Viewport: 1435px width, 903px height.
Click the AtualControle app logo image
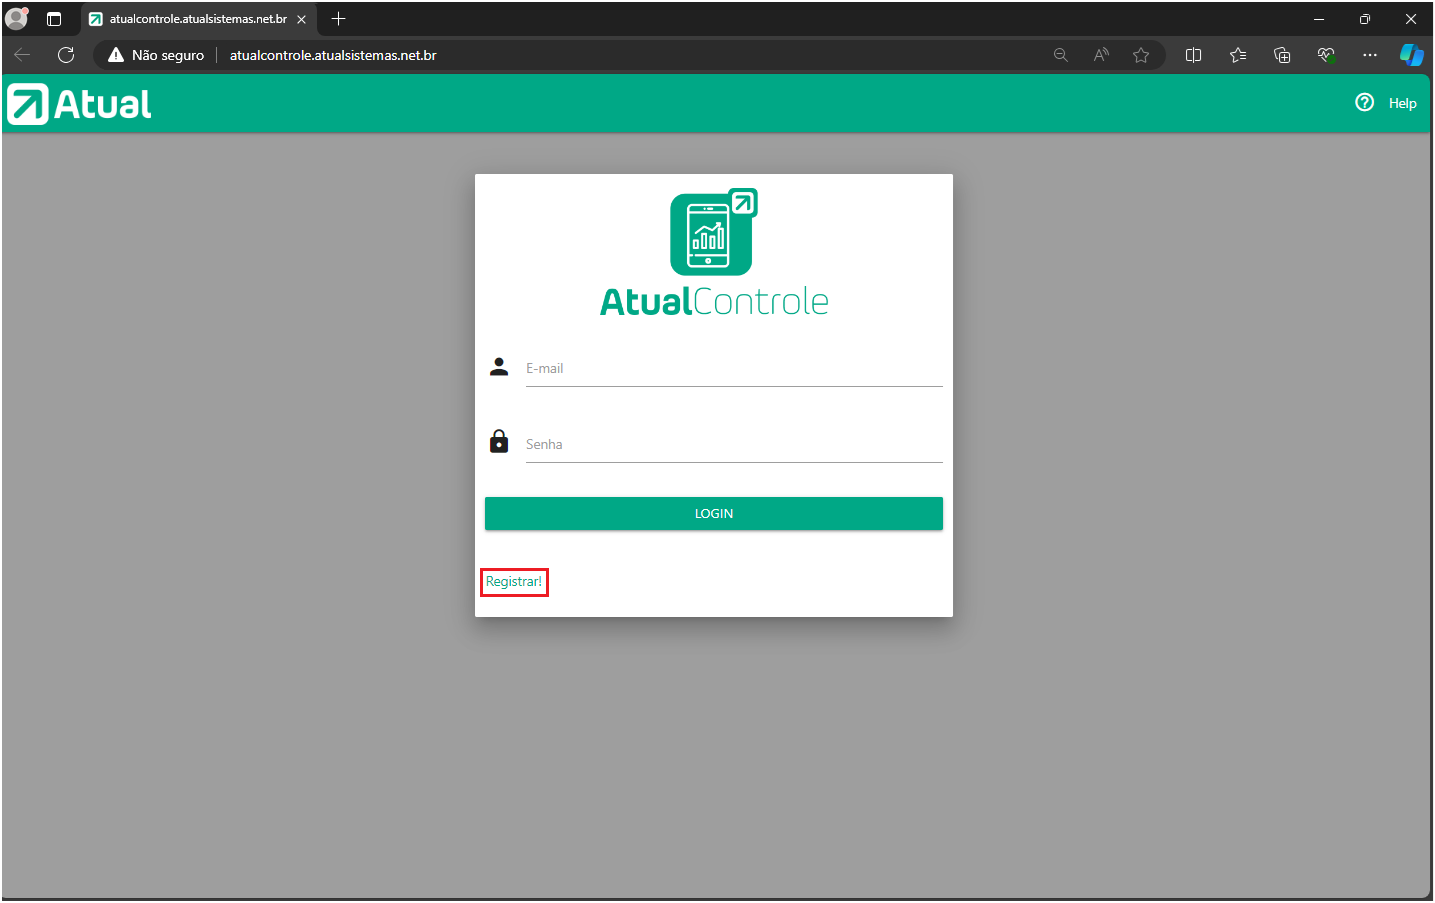point(714,253)
